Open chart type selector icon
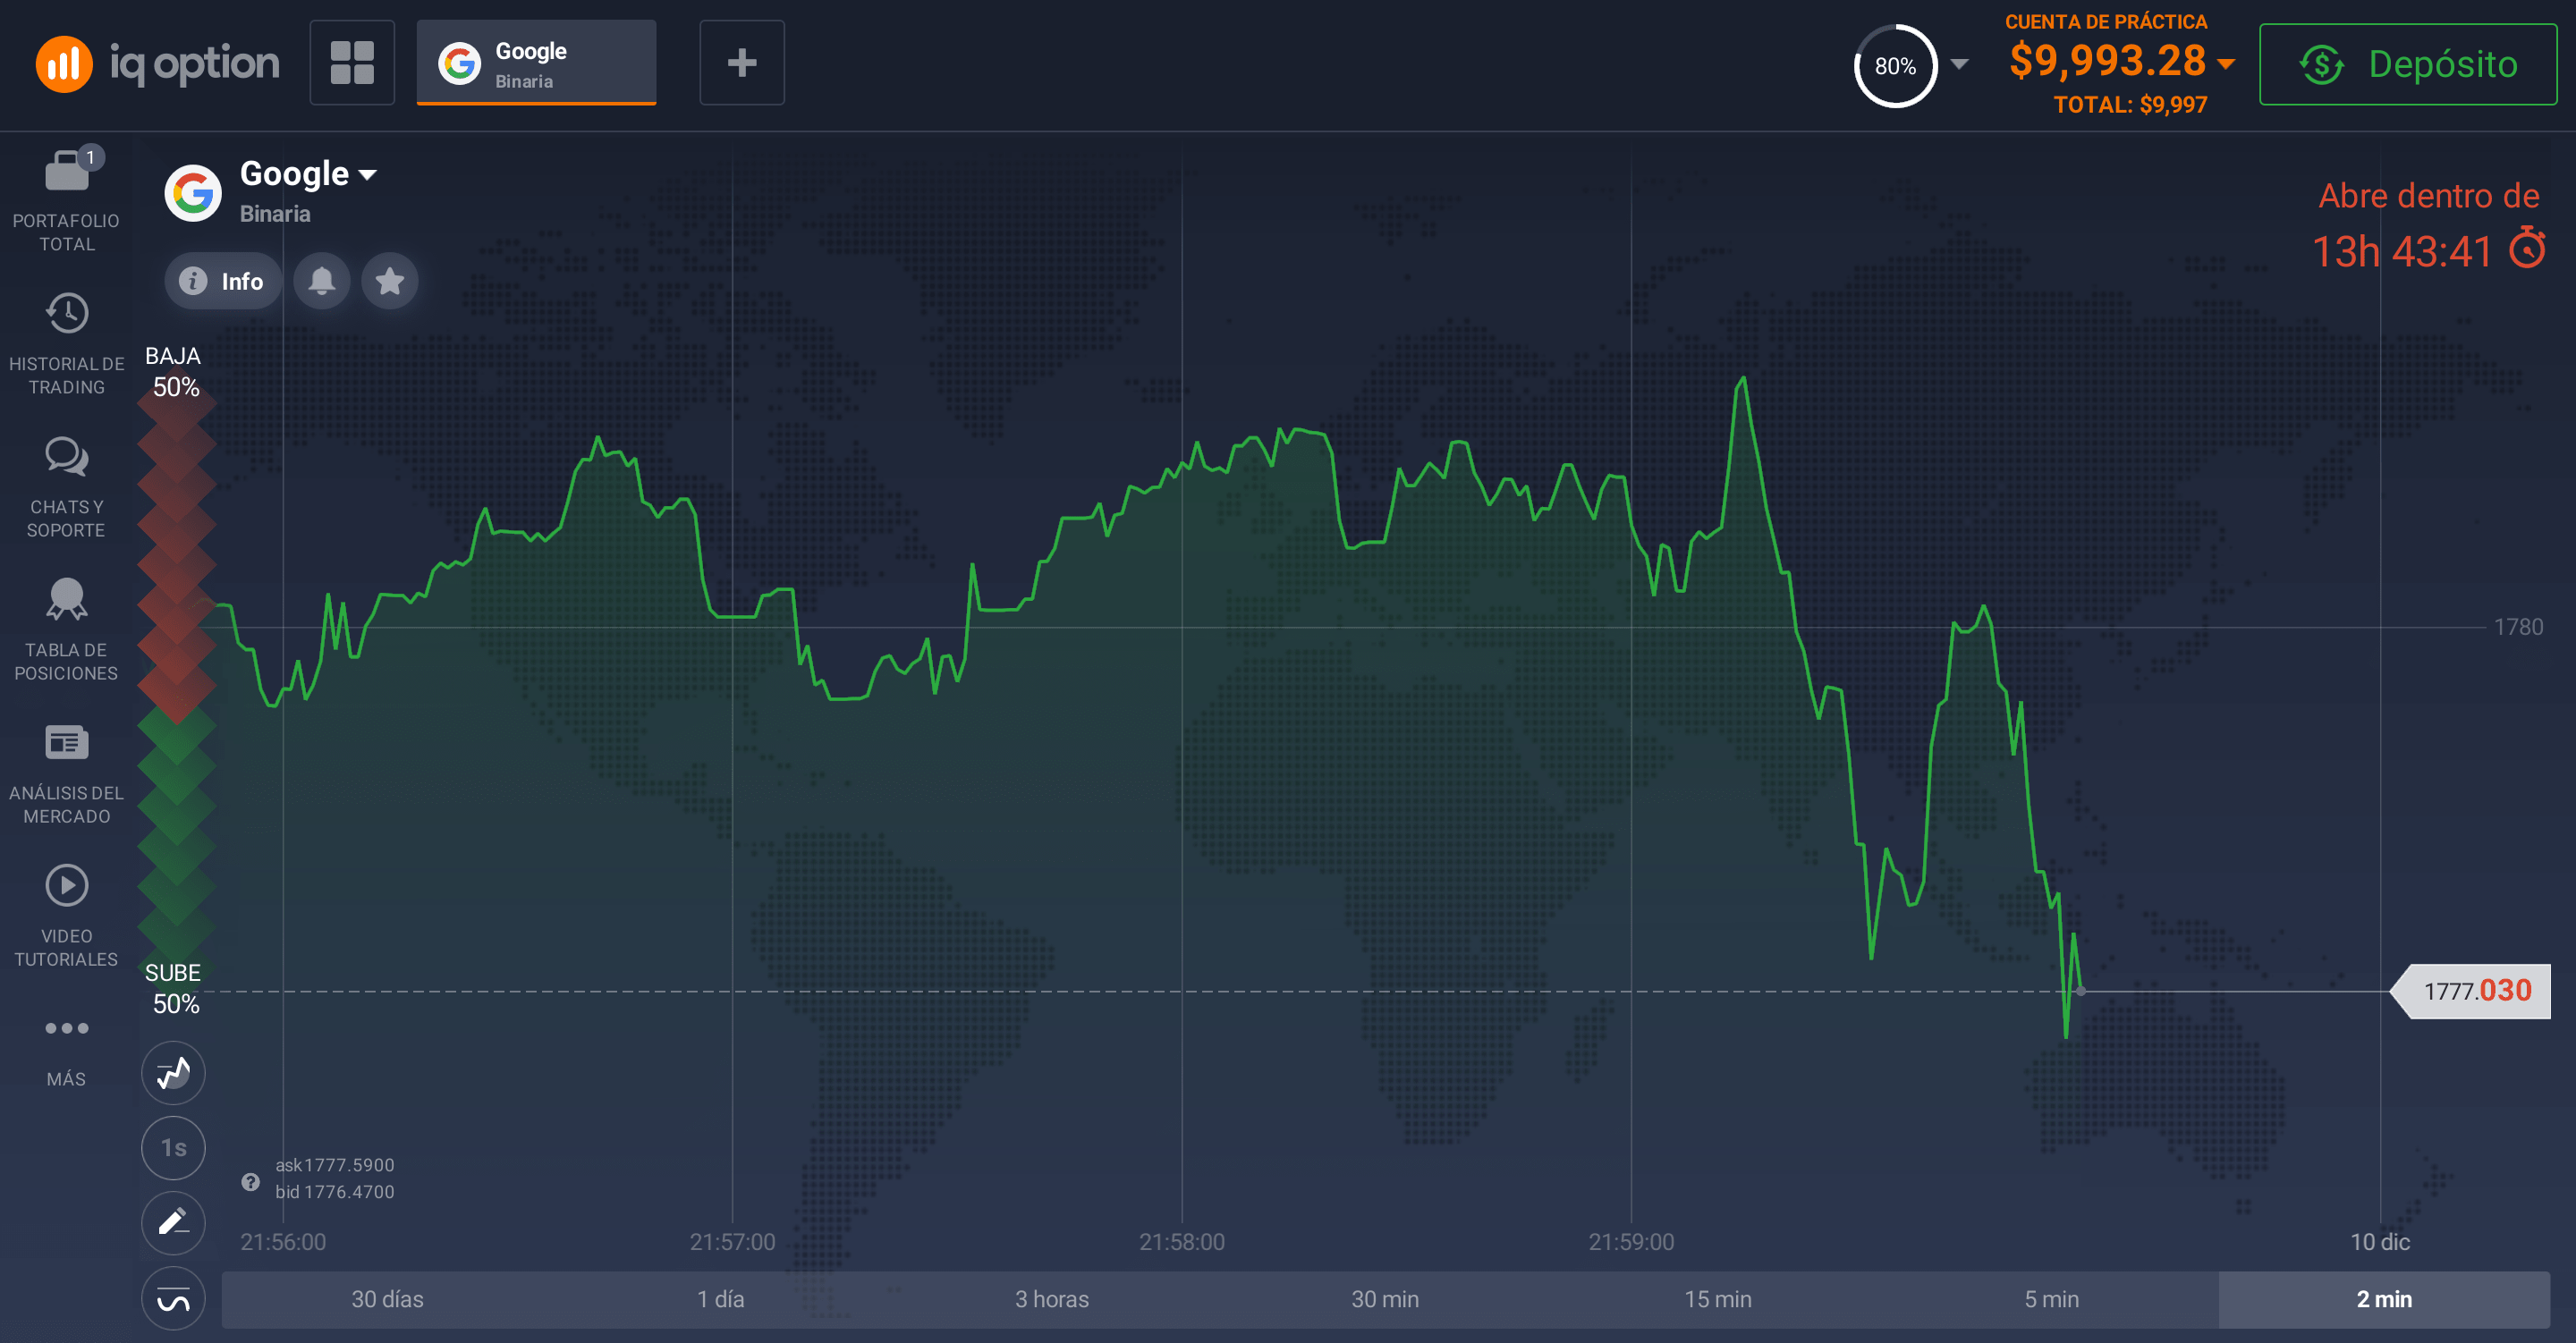Screen dimensions: 2576x1343 coord(173,1073)
